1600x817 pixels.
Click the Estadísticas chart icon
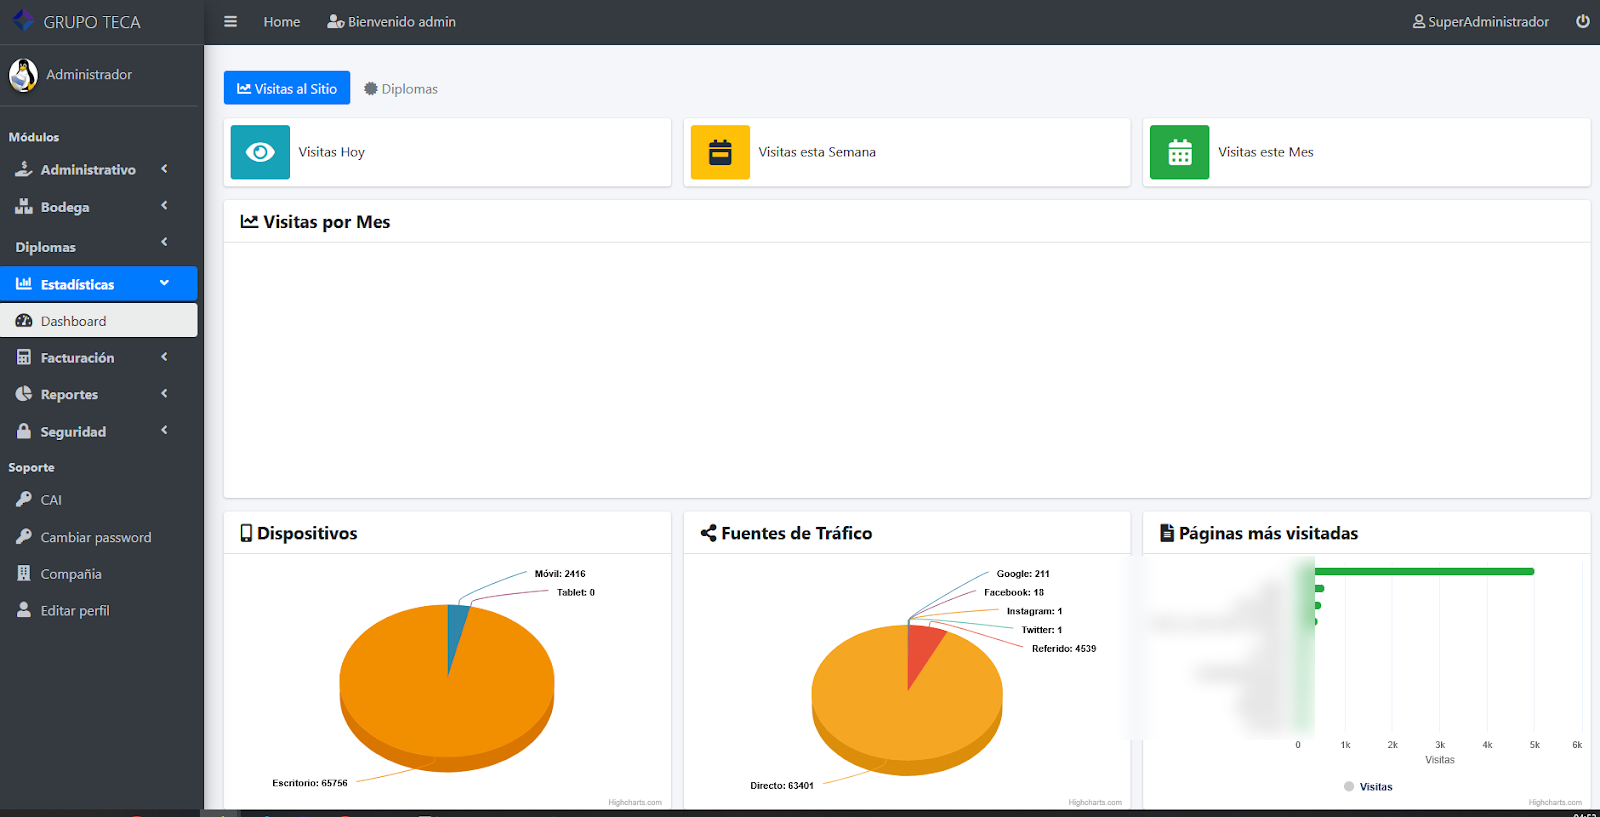pyautogui.click(x=24, y=284)
